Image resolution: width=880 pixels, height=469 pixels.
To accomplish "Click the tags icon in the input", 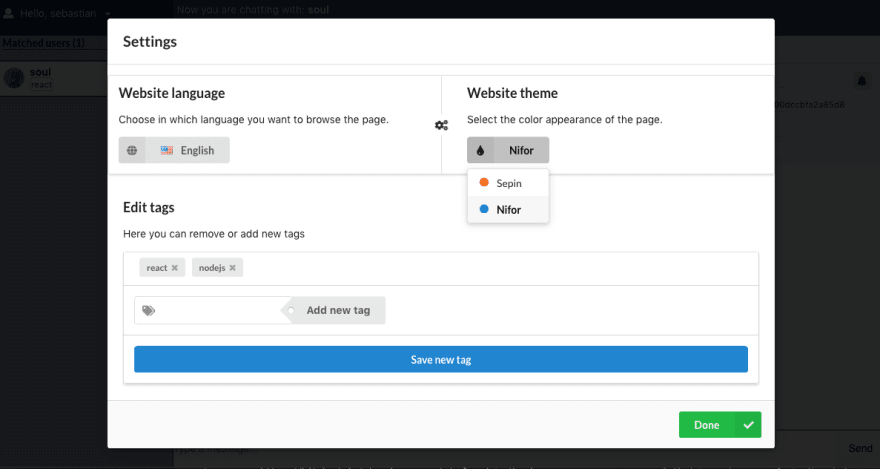I will (x=149, y=310).
